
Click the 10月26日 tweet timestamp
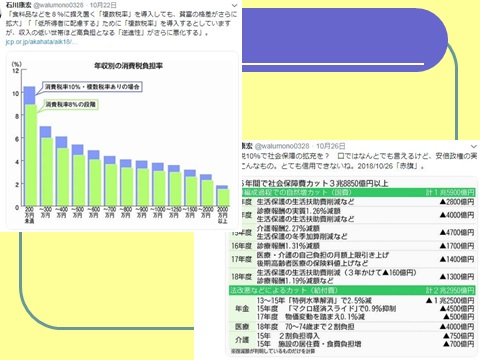coord(330,146)
